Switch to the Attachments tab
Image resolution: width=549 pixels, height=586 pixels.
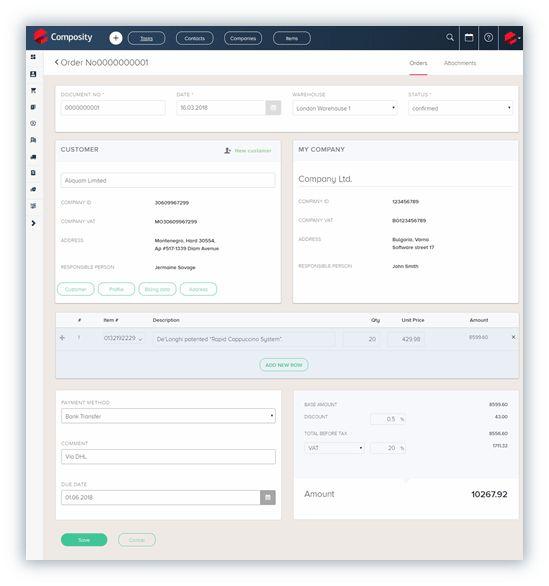[460, 63]
